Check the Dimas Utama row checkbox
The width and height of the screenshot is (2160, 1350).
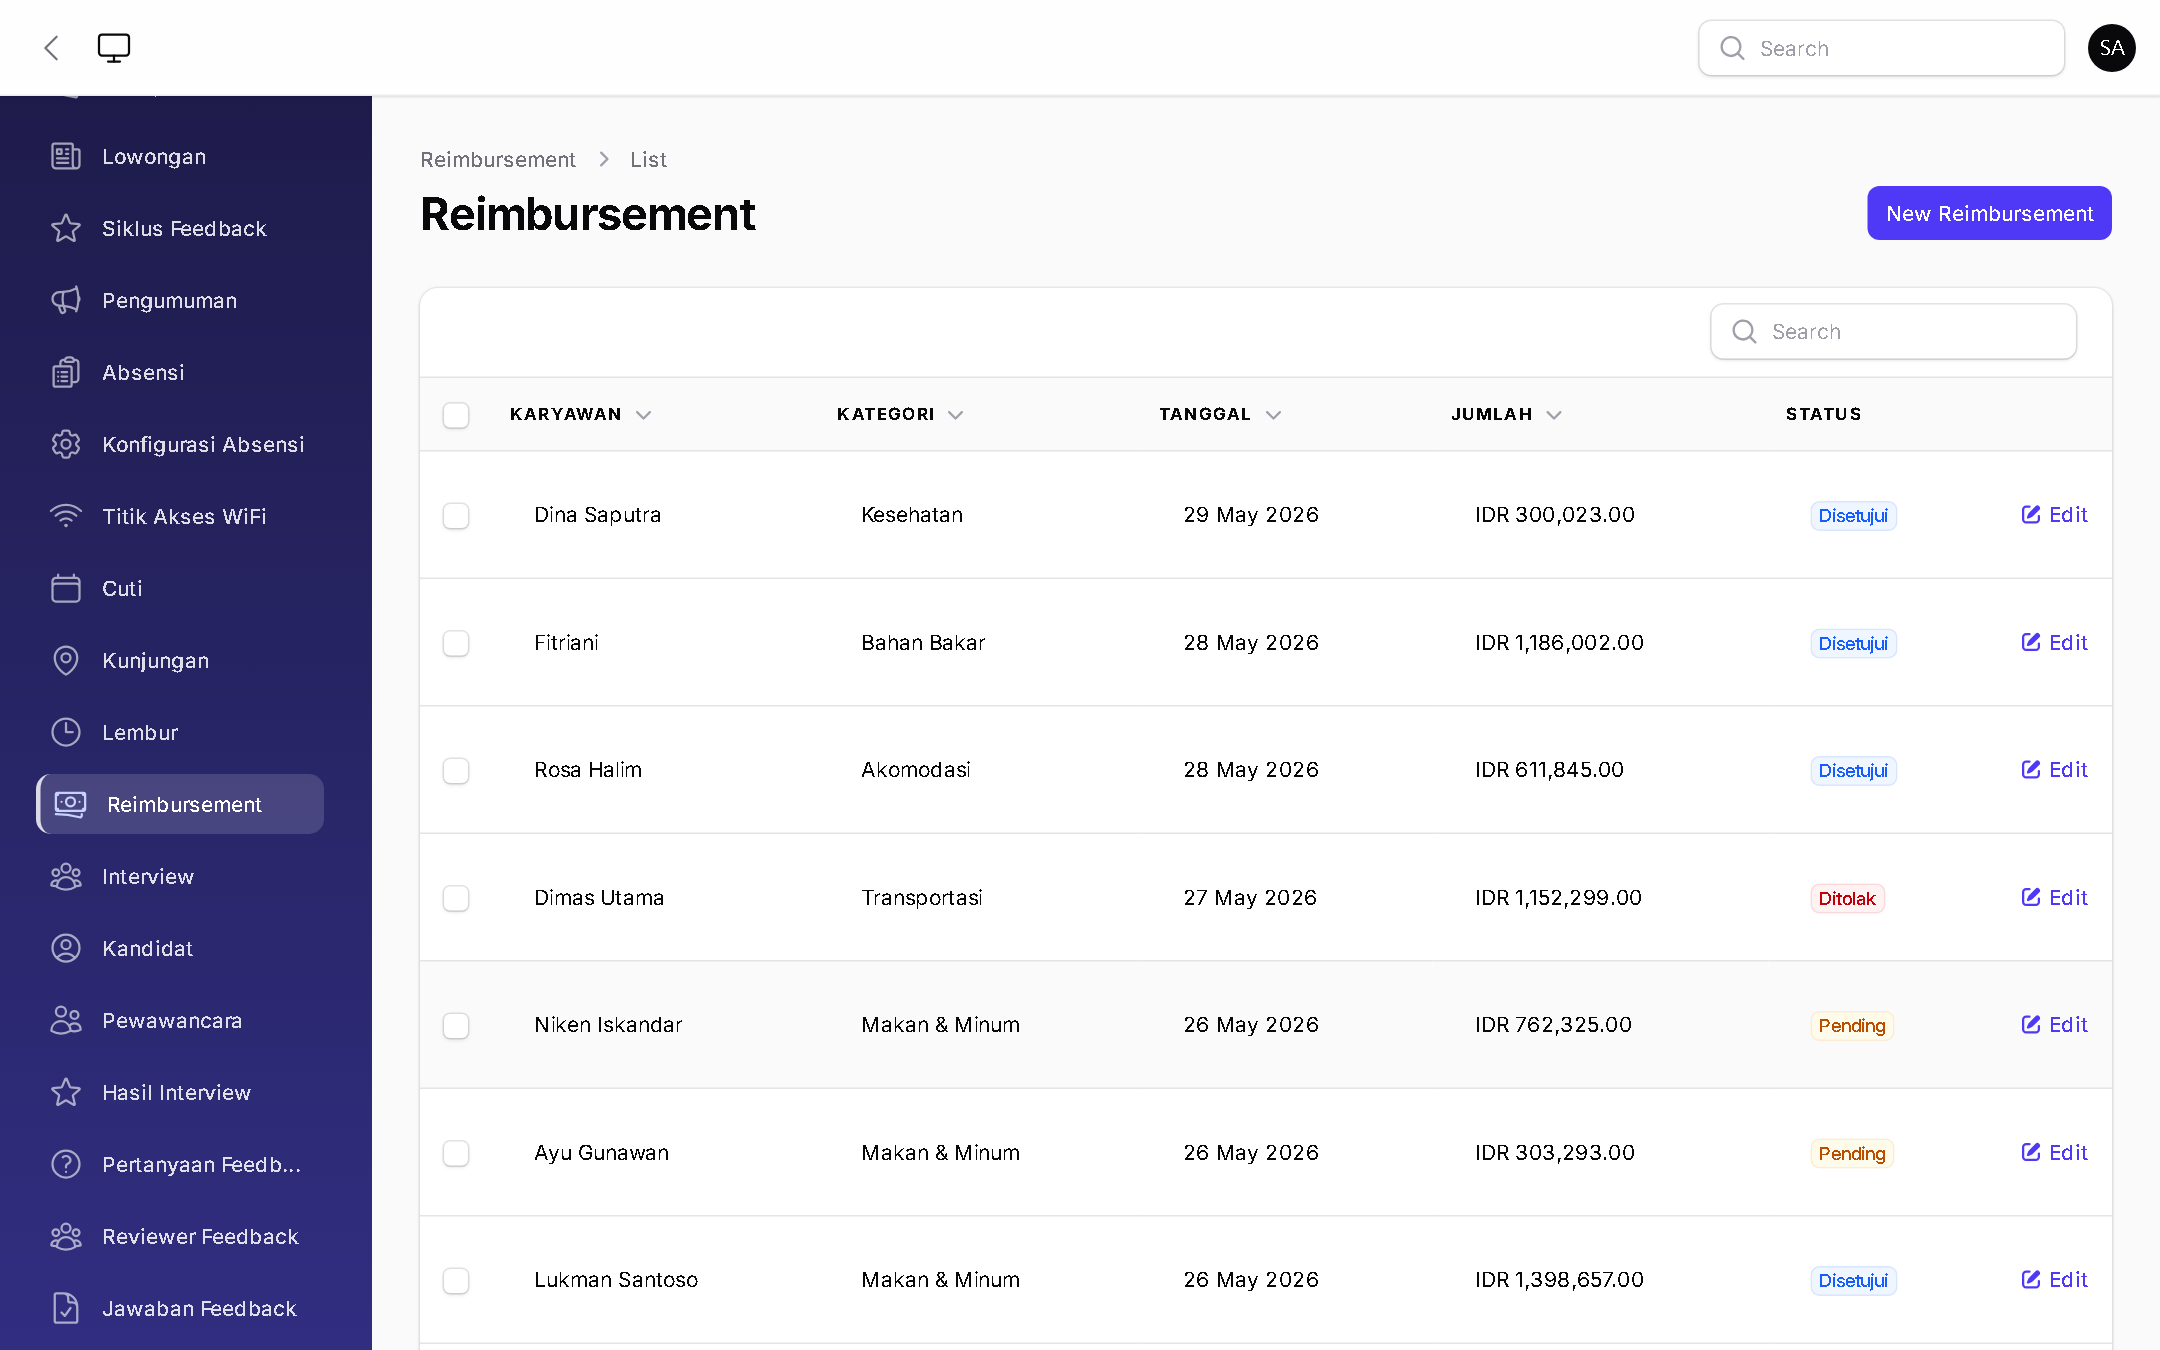point(456,898)
